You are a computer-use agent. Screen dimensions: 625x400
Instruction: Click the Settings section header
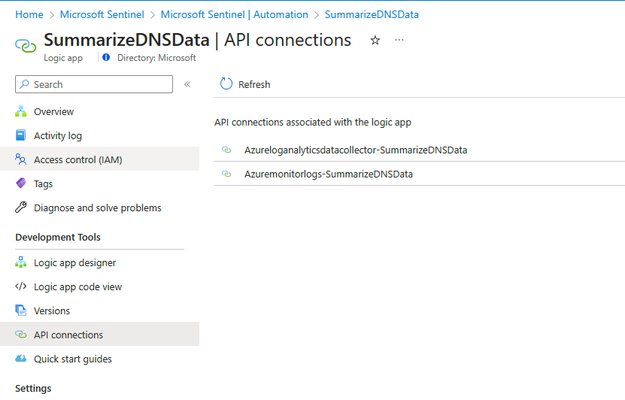[x=33, y=388]
